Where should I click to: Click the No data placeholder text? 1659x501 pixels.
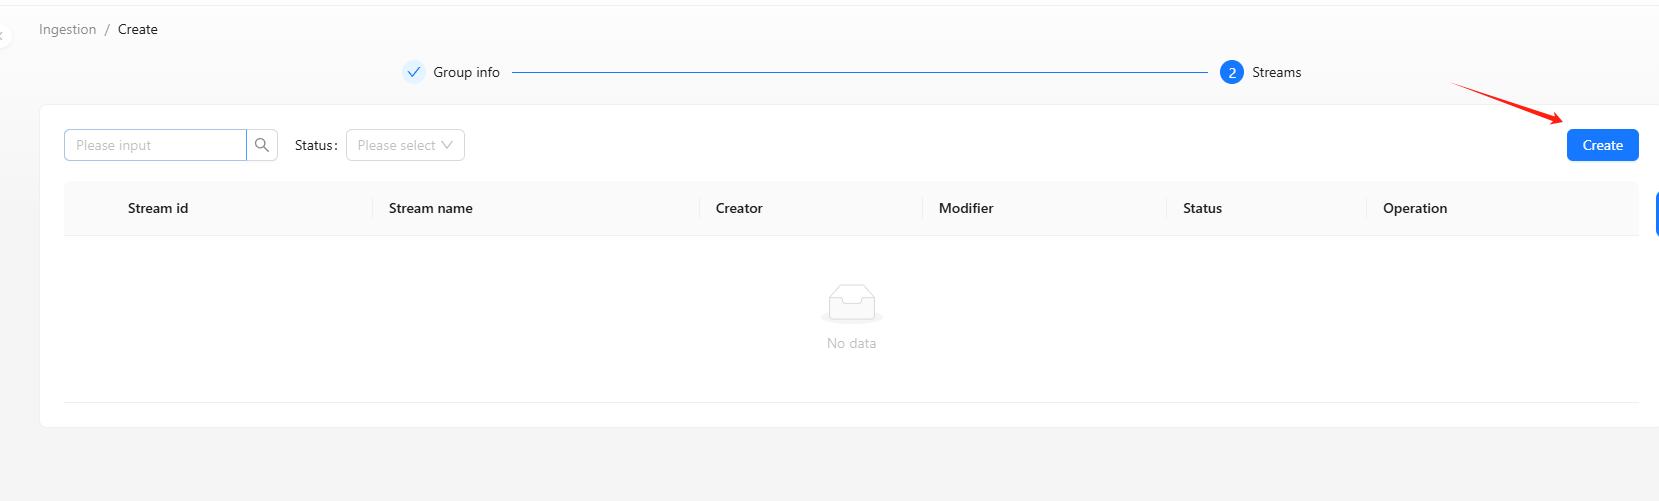click(x=851, y=343)
